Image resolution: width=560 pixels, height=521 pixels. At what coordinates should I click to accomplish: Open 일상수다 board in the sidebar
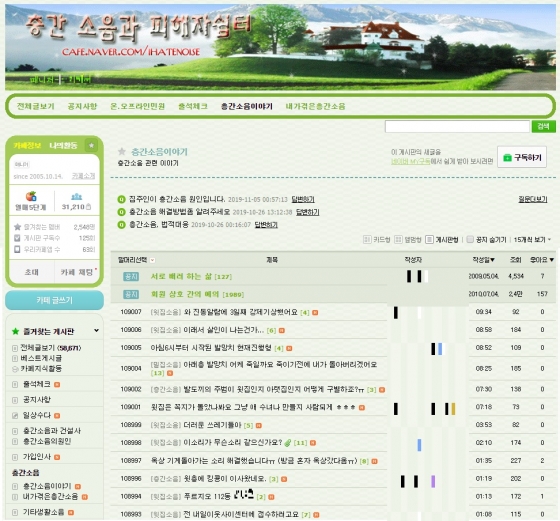coord(36,415)
